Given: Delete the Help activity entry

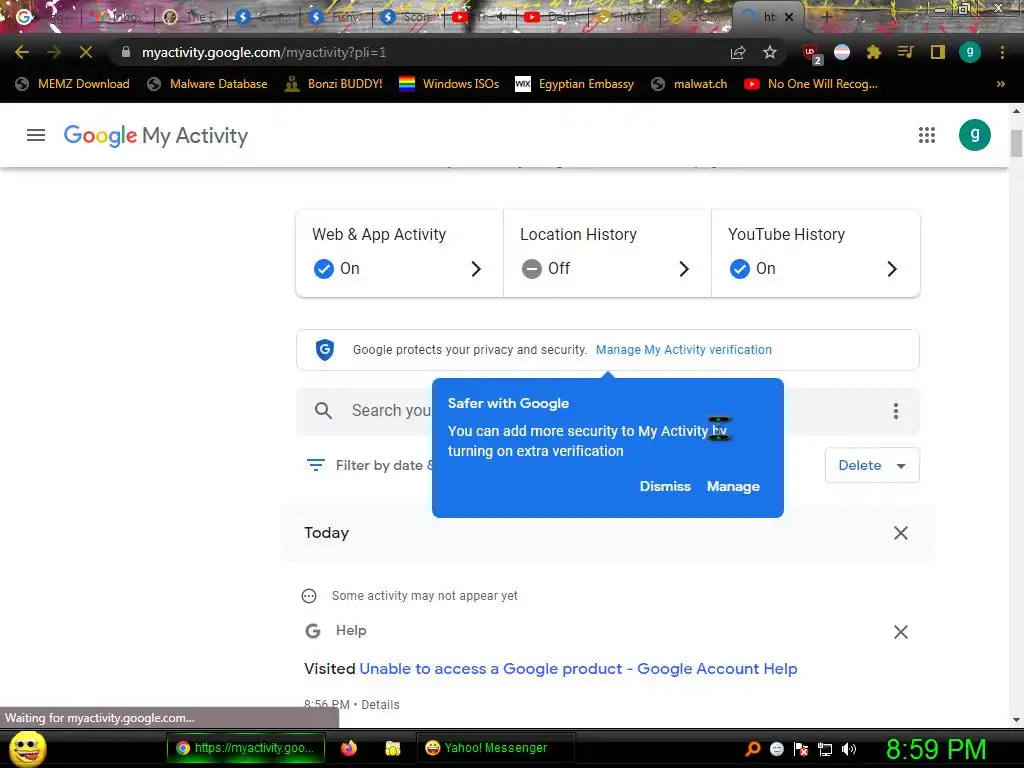Looking at the screenshot, I should [x=901, y=632].
